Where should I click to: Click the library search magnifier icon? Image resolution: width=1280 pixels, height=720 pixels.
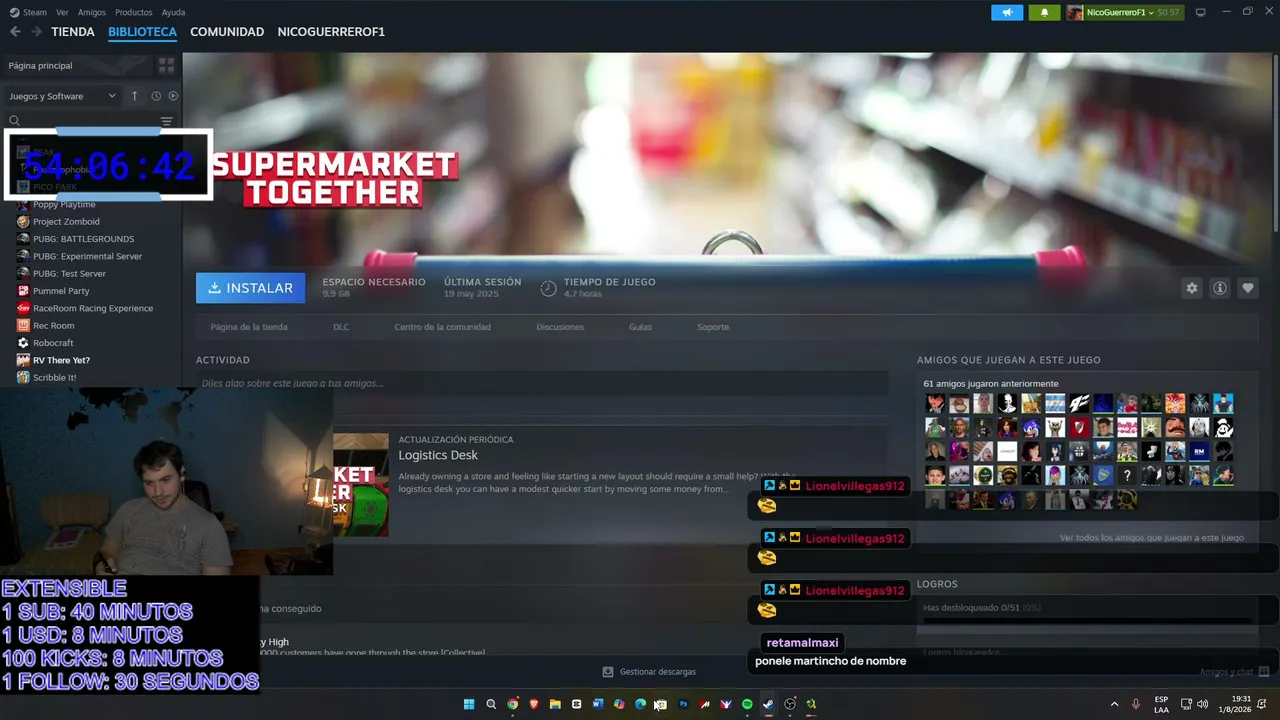click(x=14, y=121)
